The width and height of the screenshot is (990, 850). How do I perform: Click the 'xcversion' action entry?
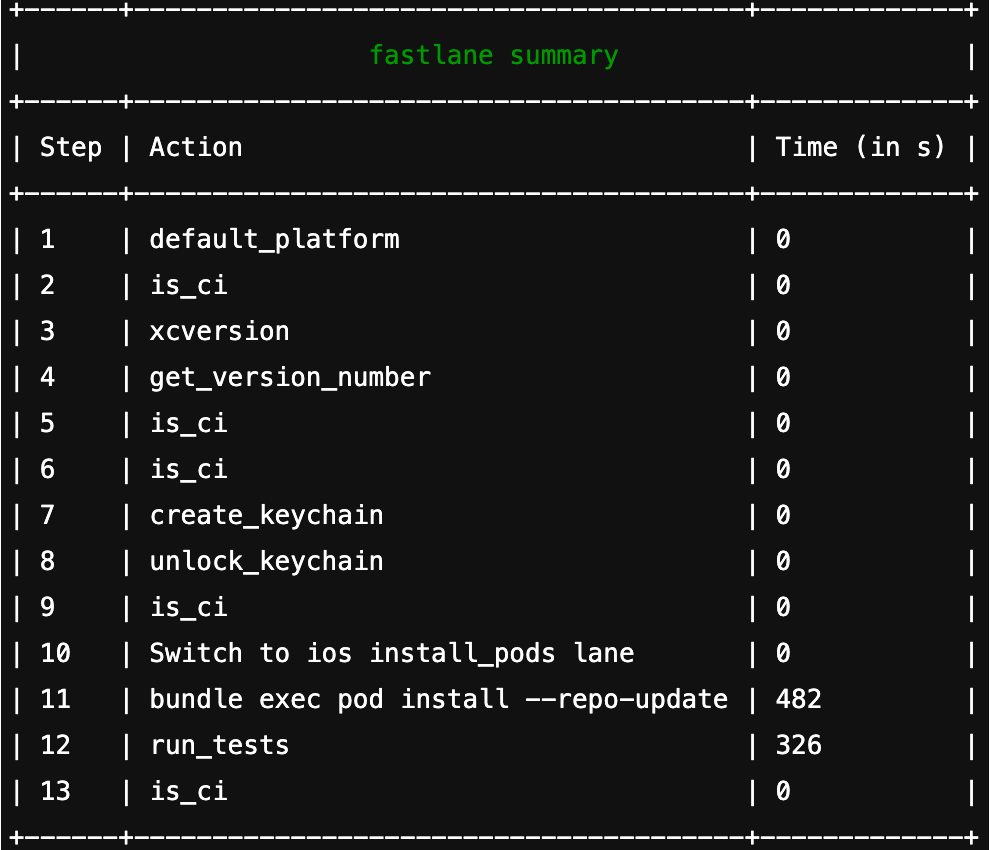pos(219,331)
